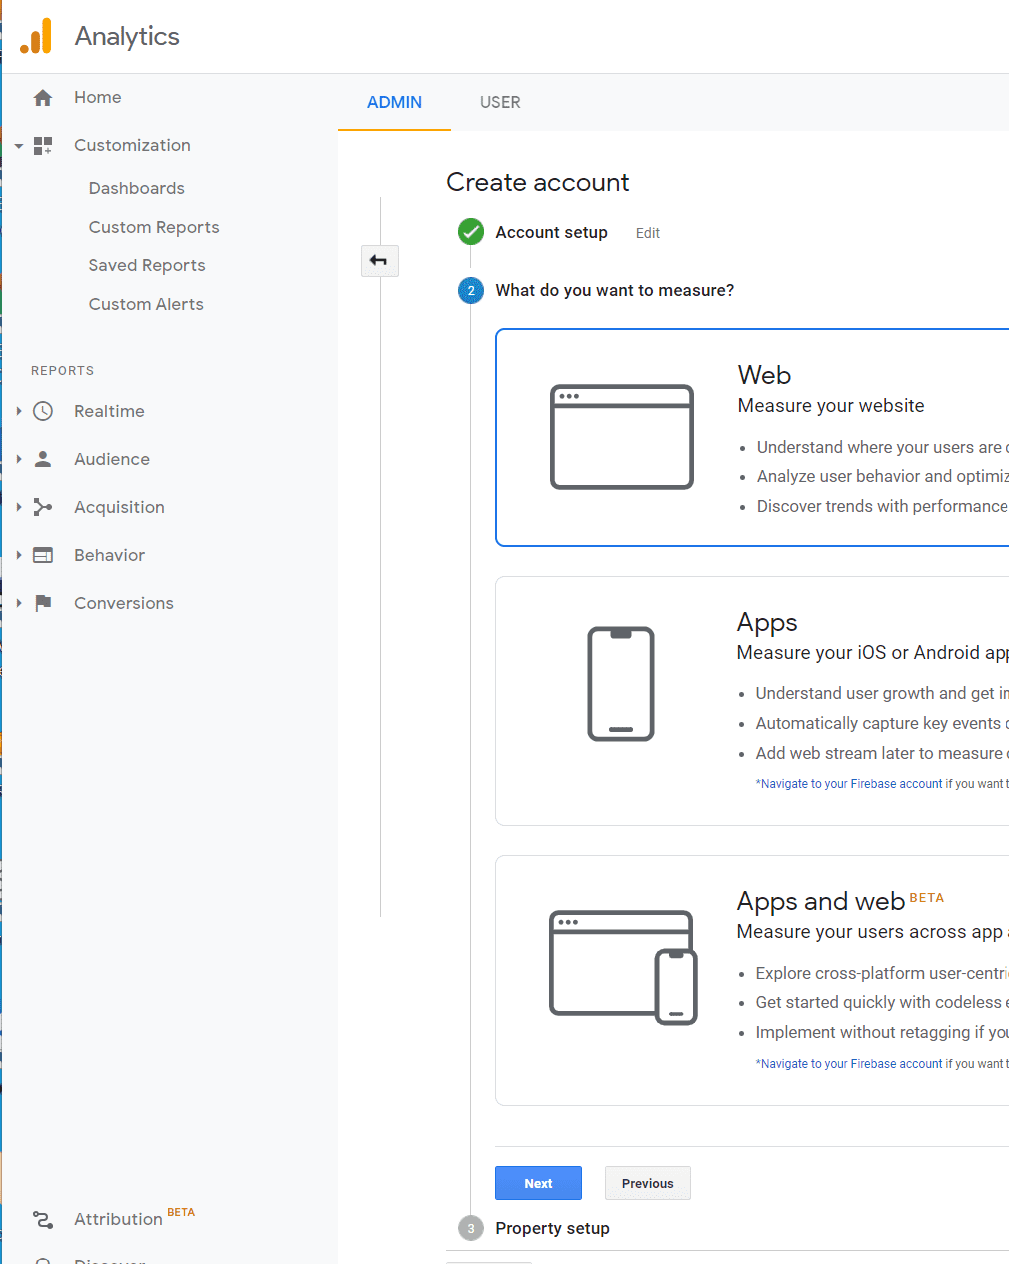The image size is (1009, 1264).
Task: Open Dashboards under Customization
Action: (x=137, y=188)
